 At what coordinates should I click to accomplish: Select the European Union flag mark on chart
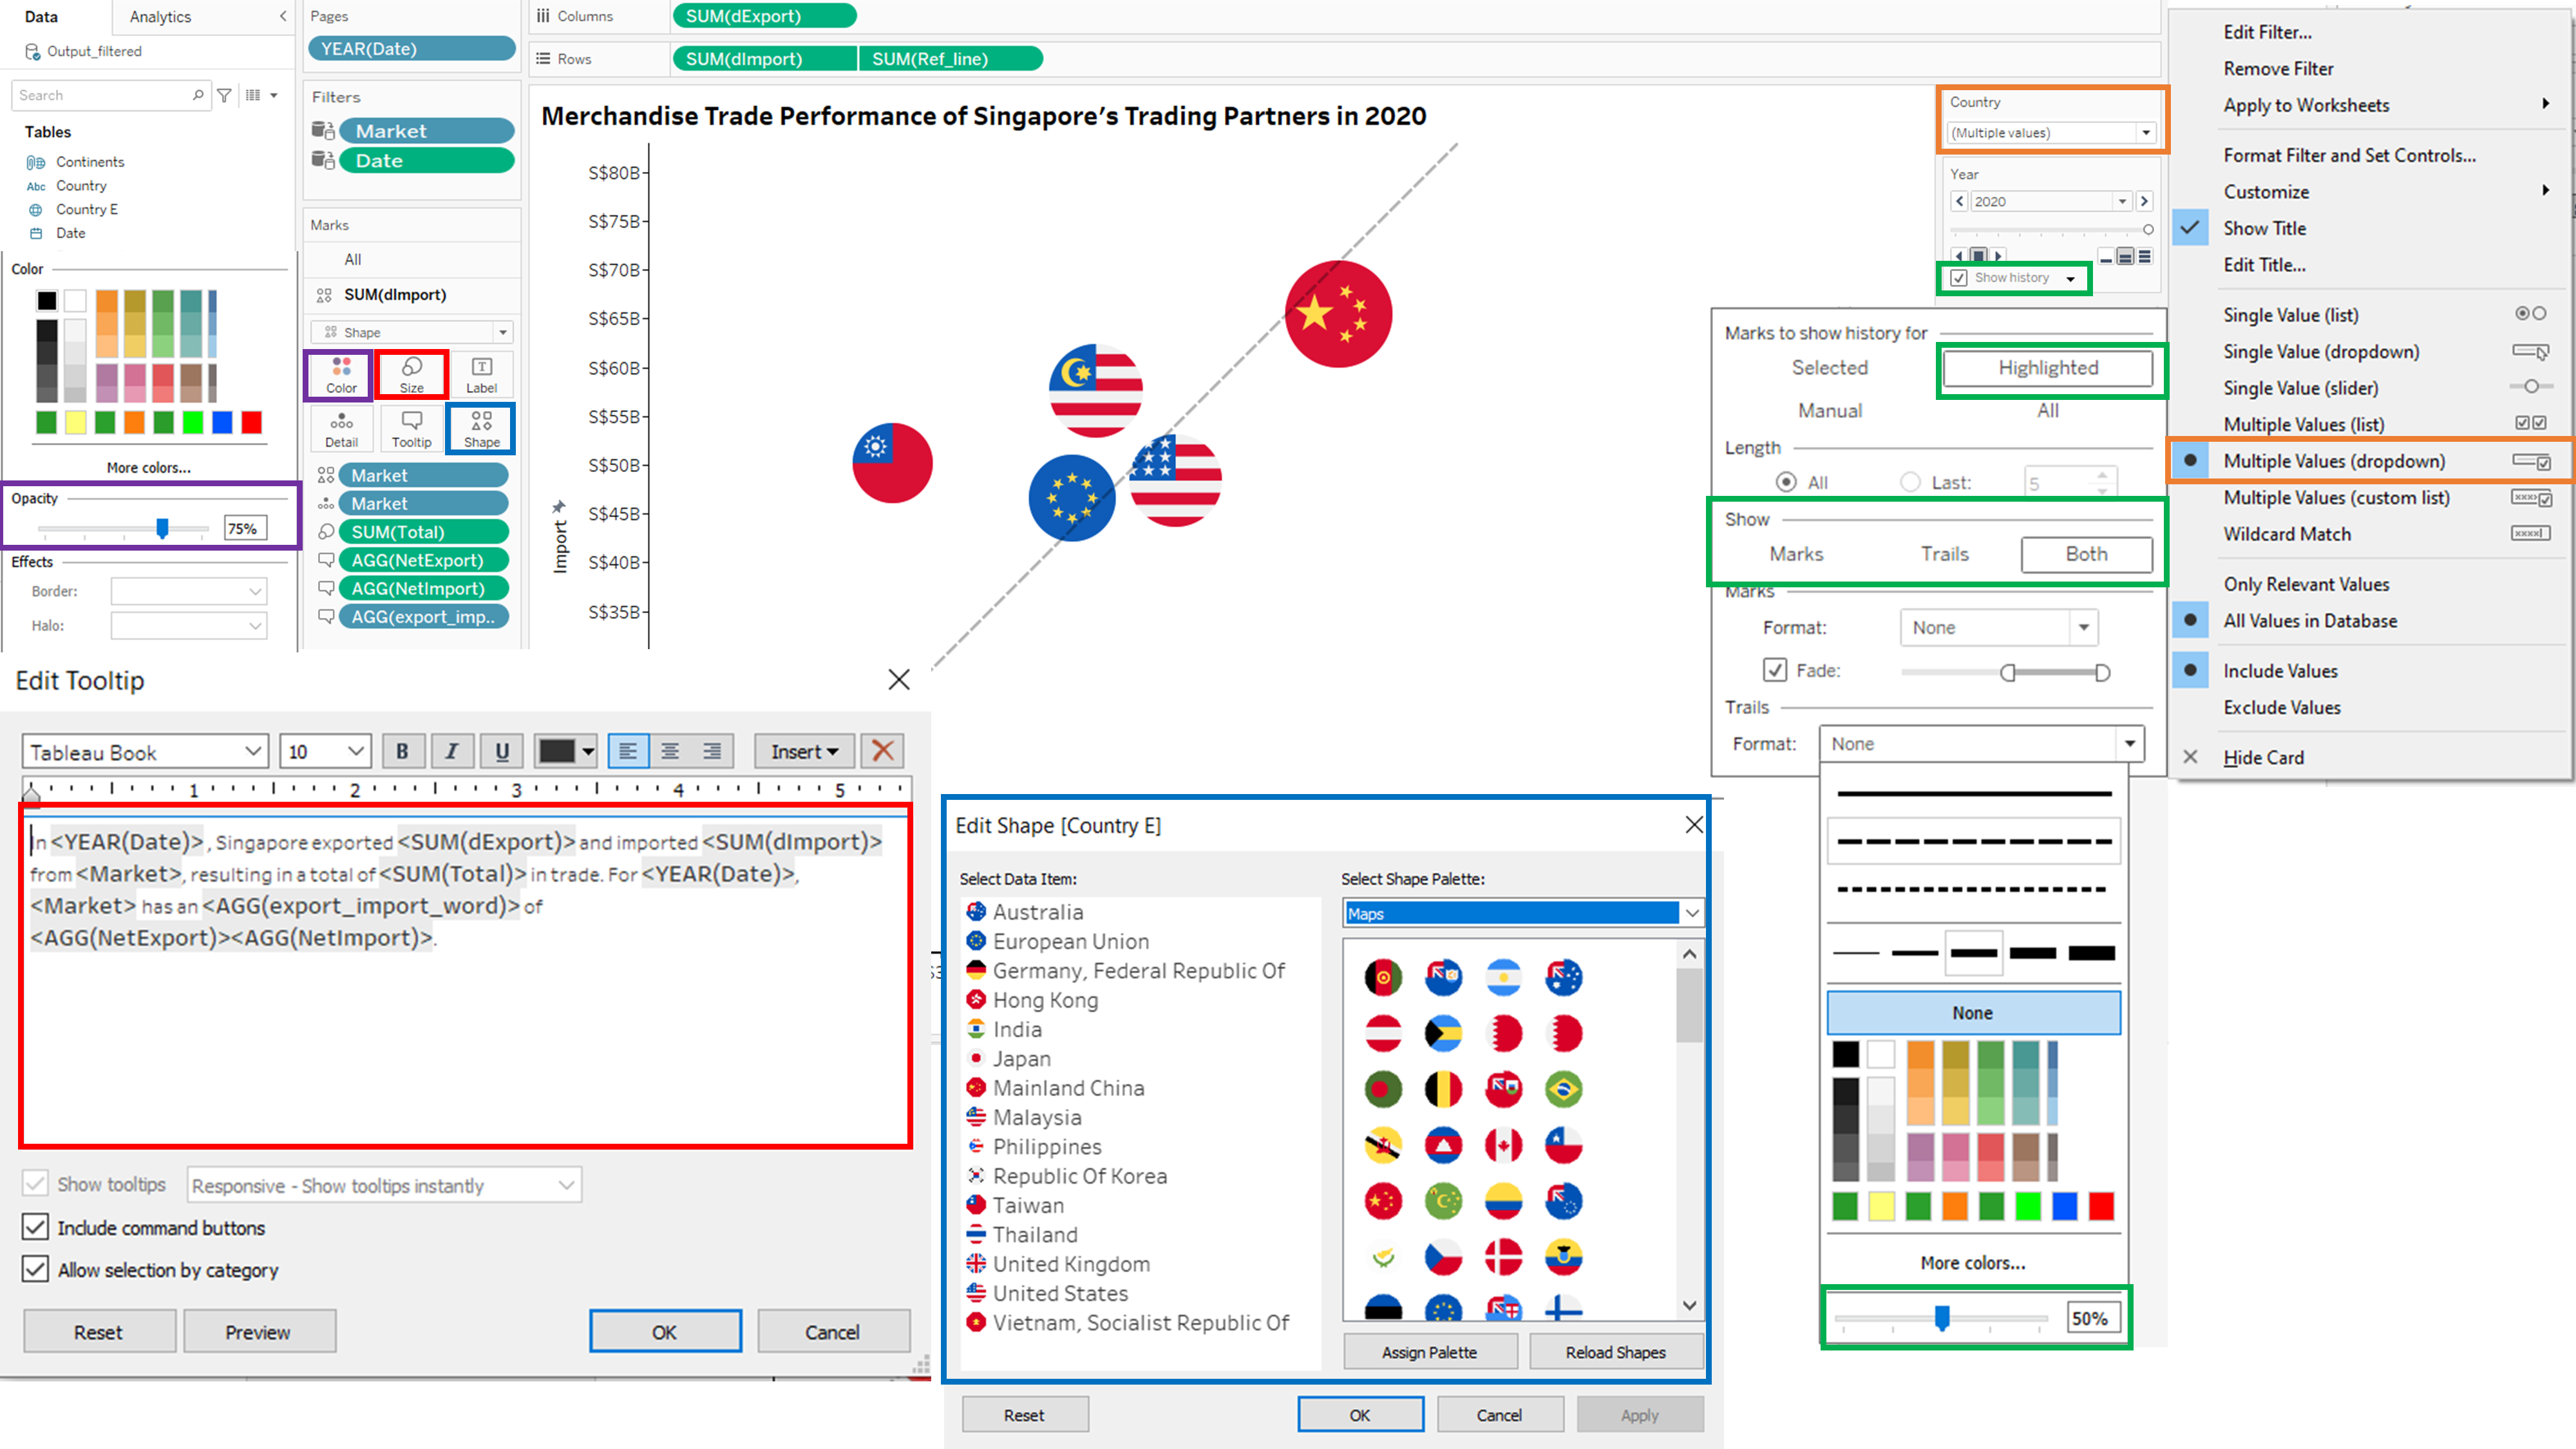(x=1072, y=498)
